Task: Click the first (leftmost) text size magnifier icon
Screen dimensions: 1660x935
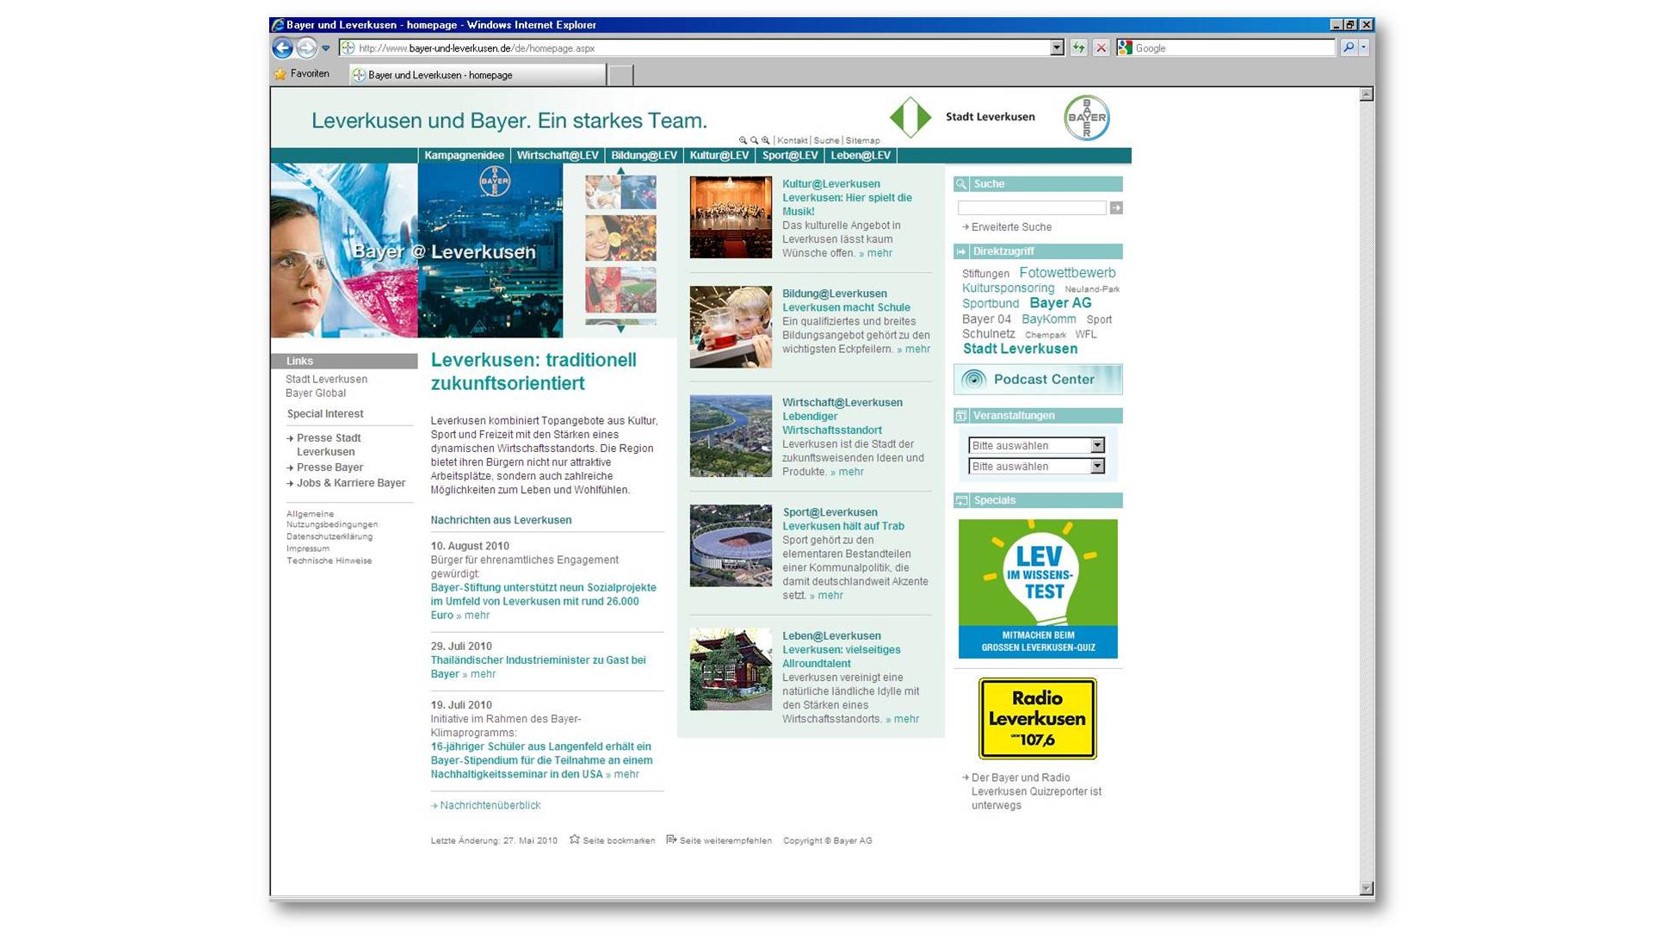Action: click(x=742, y=141)
